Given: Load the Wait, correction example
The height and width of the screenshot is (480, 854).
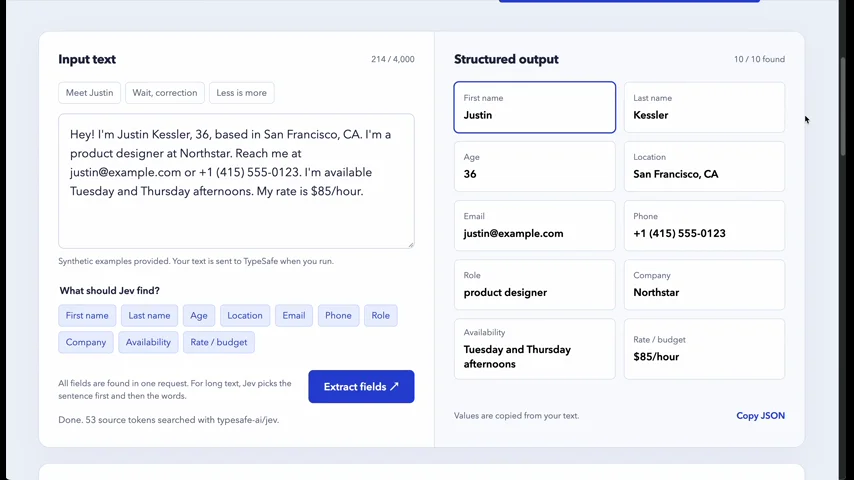Looking at the screenshot, I should coord(164,93).
